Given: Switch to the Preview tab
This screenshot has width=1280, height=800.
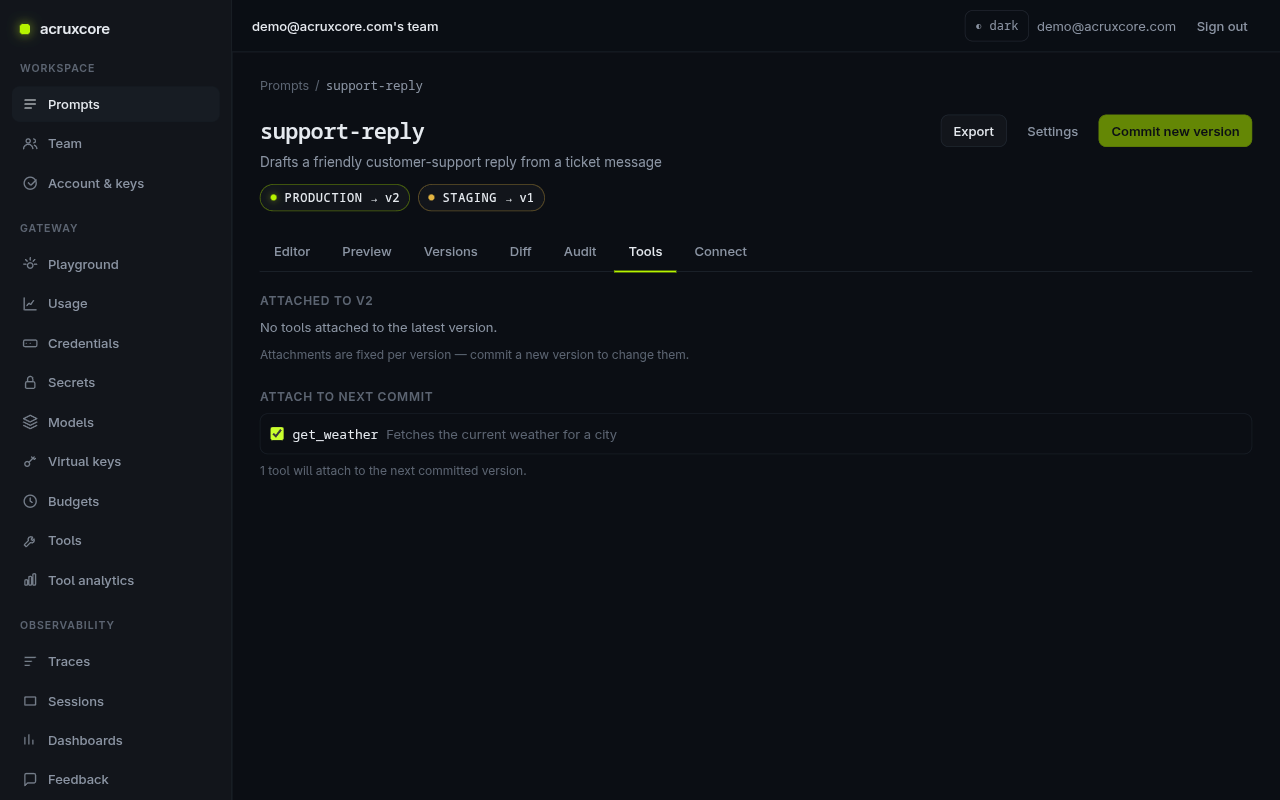Looking at the screenshot, I should pyautogui.click(x=367, y=252).
